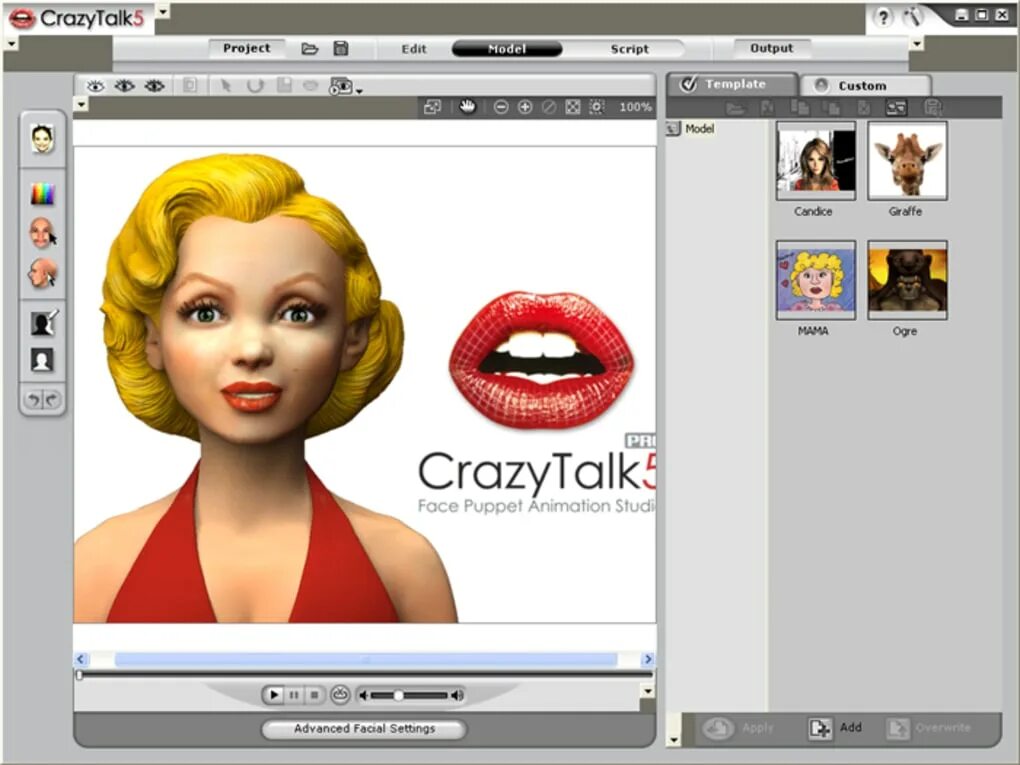This screenshot has width=1020, height=765.
Task: Click the scrollbar left arrow under canvas
Action: point(81,660)
